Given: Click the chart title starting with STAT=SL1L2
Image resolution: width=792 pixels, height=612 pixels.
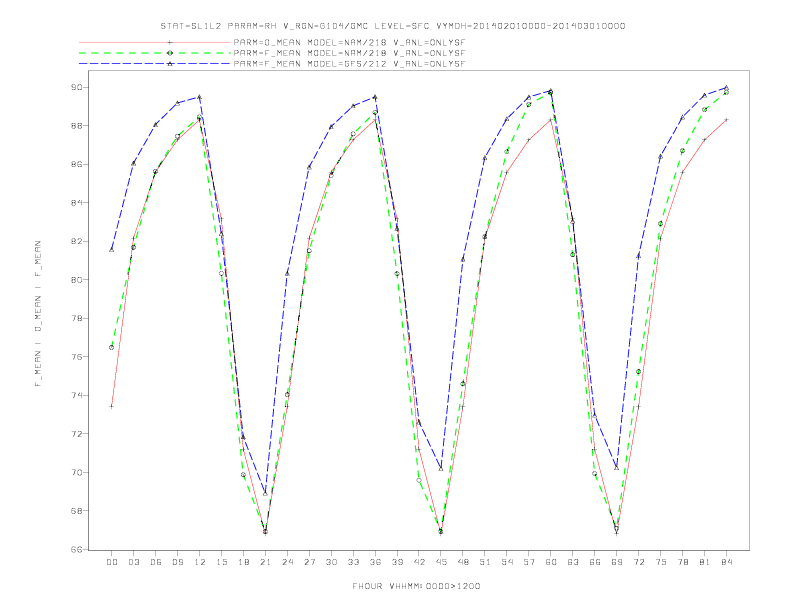Looking at the screenshot, I should 392,26.
